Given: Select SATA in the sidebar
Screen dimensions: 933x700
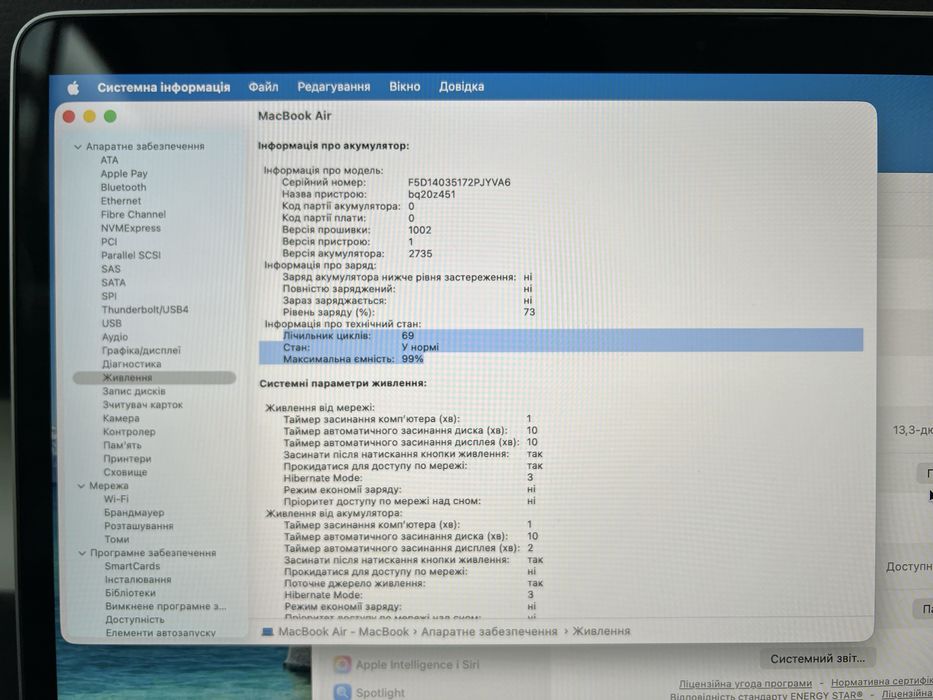Looking at the screenshot, I should [113, 282].
